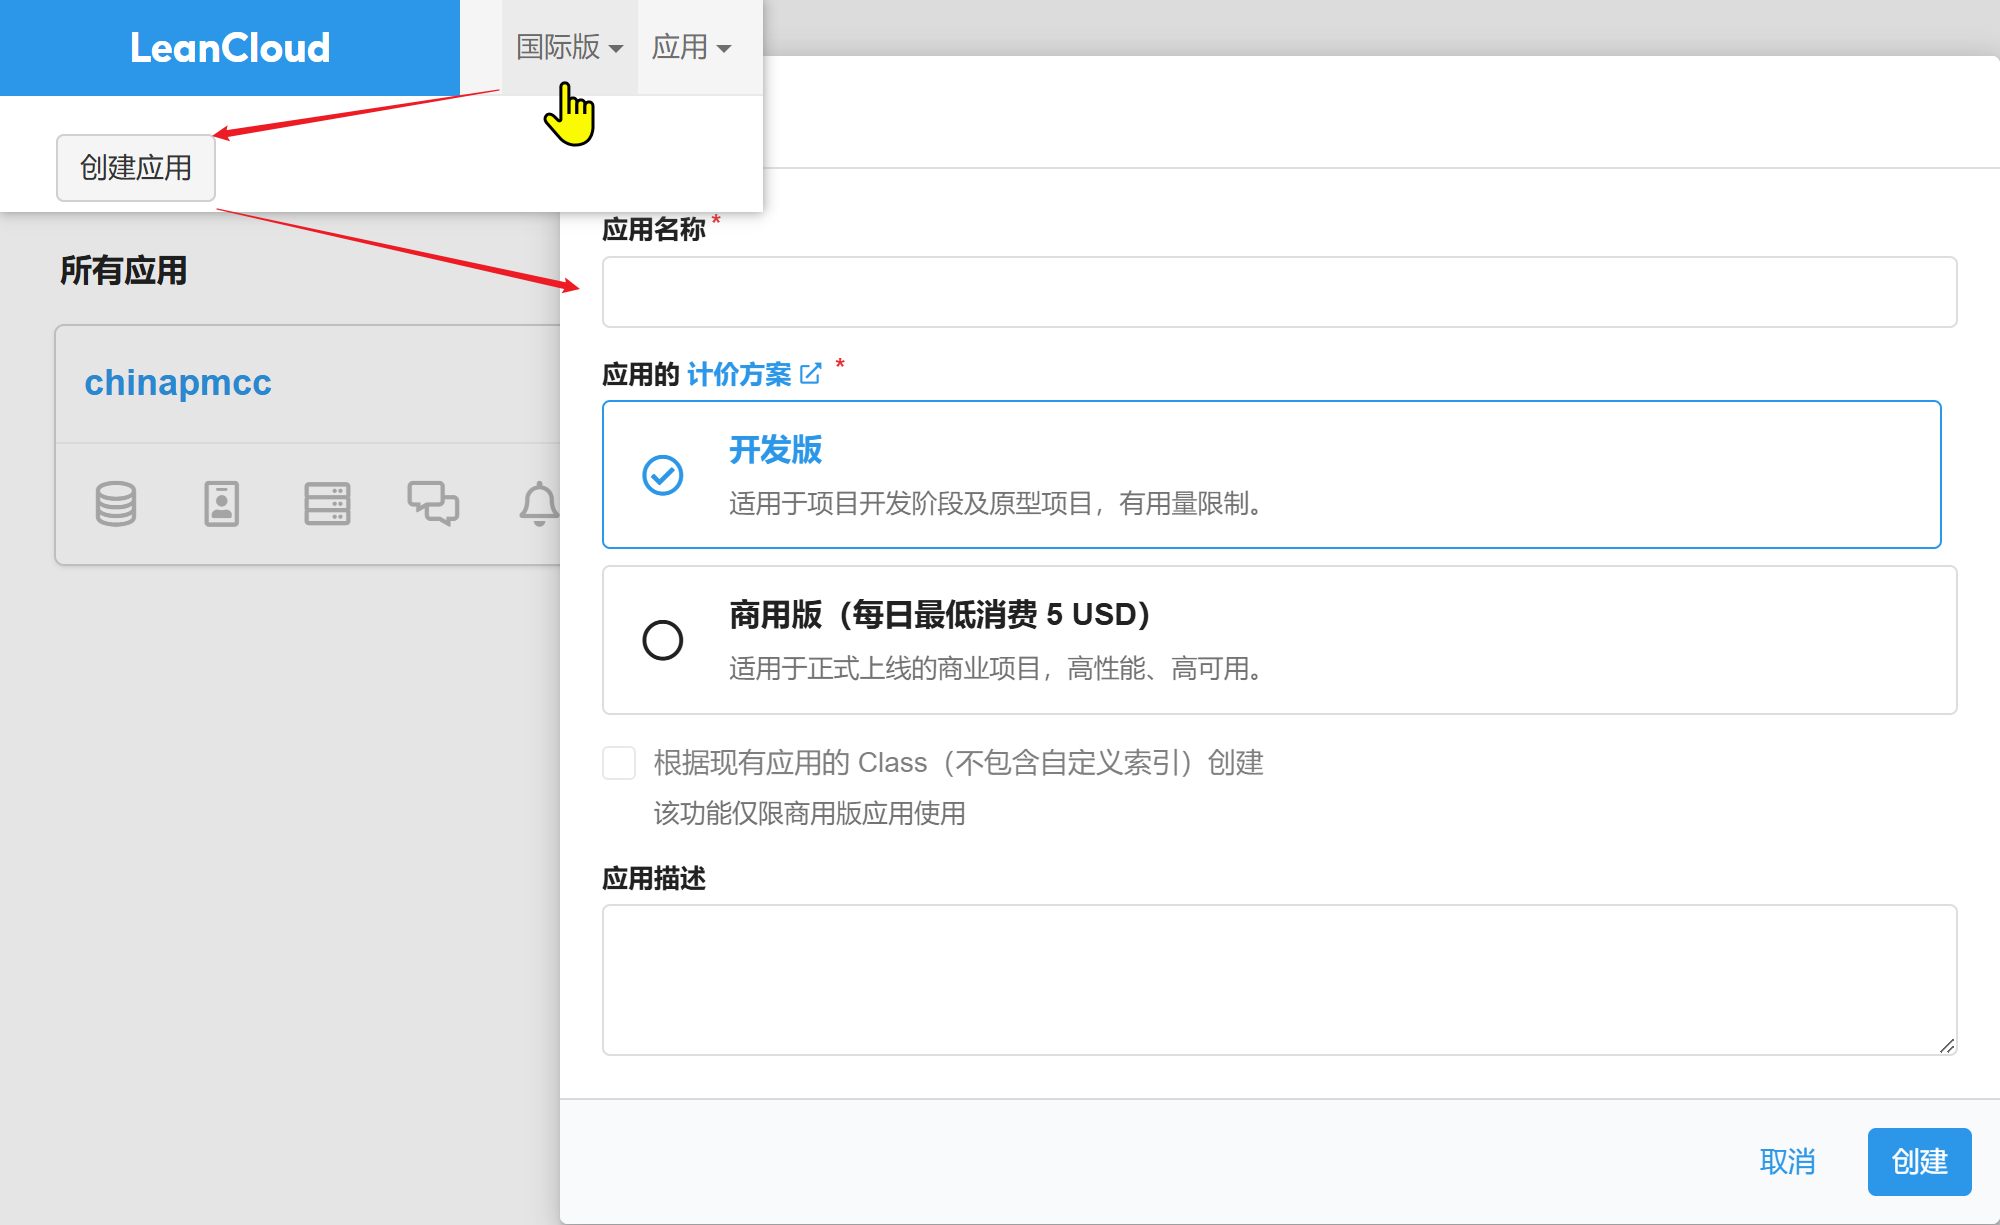Open the data storage database icon

coord(116,504)
